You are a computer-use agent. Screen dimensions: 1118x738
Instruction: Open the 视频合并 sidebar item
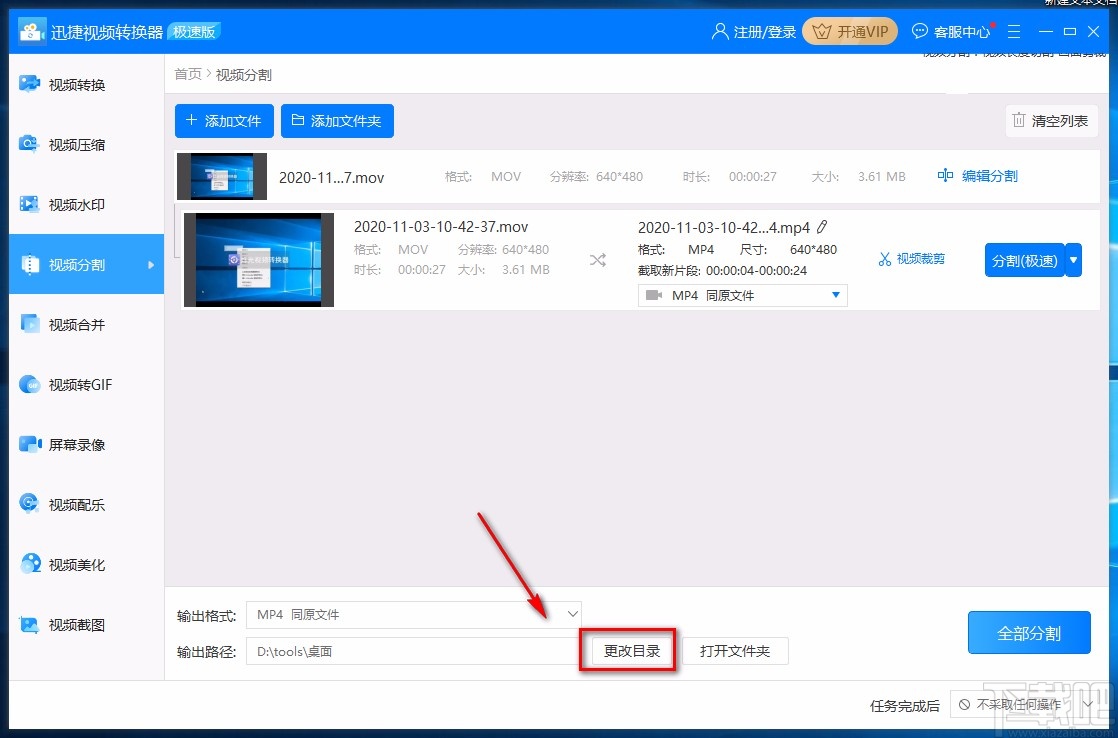point(86,324)
